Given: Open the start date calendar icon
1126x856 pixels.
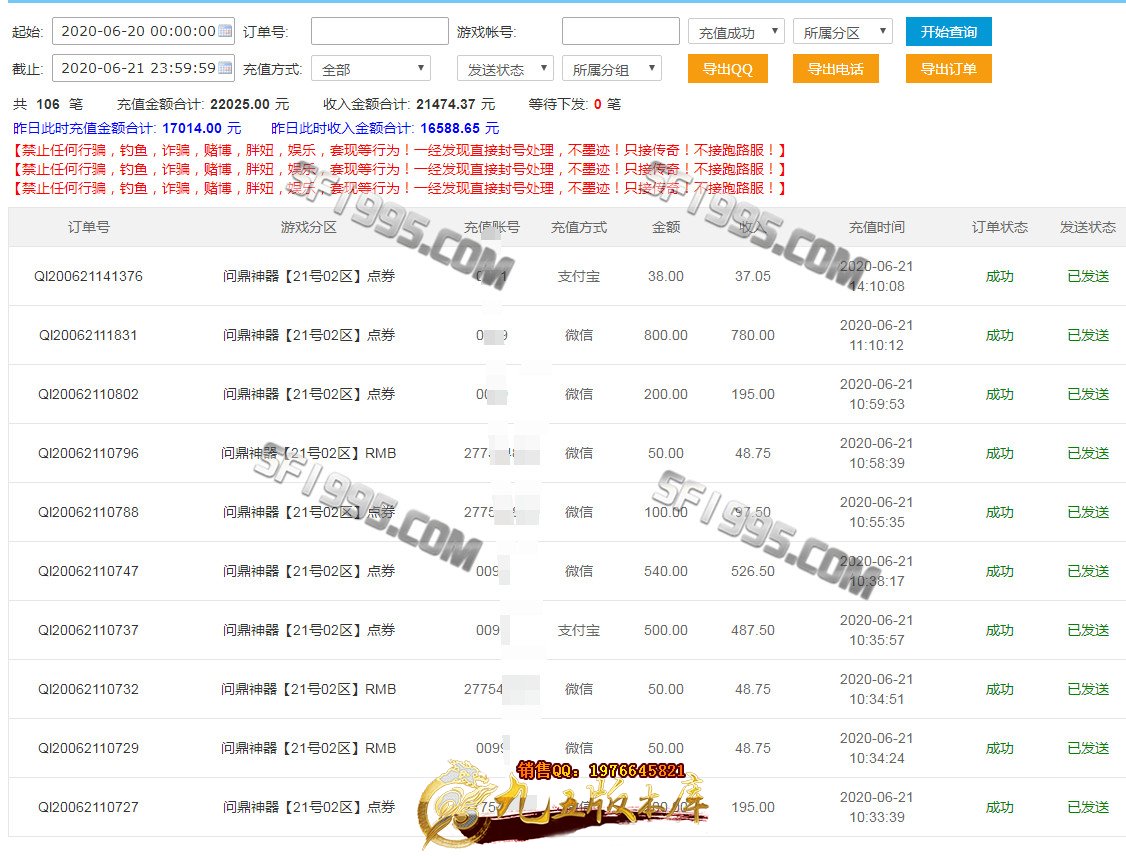Looking at the screenshot, I should (225, 31).
